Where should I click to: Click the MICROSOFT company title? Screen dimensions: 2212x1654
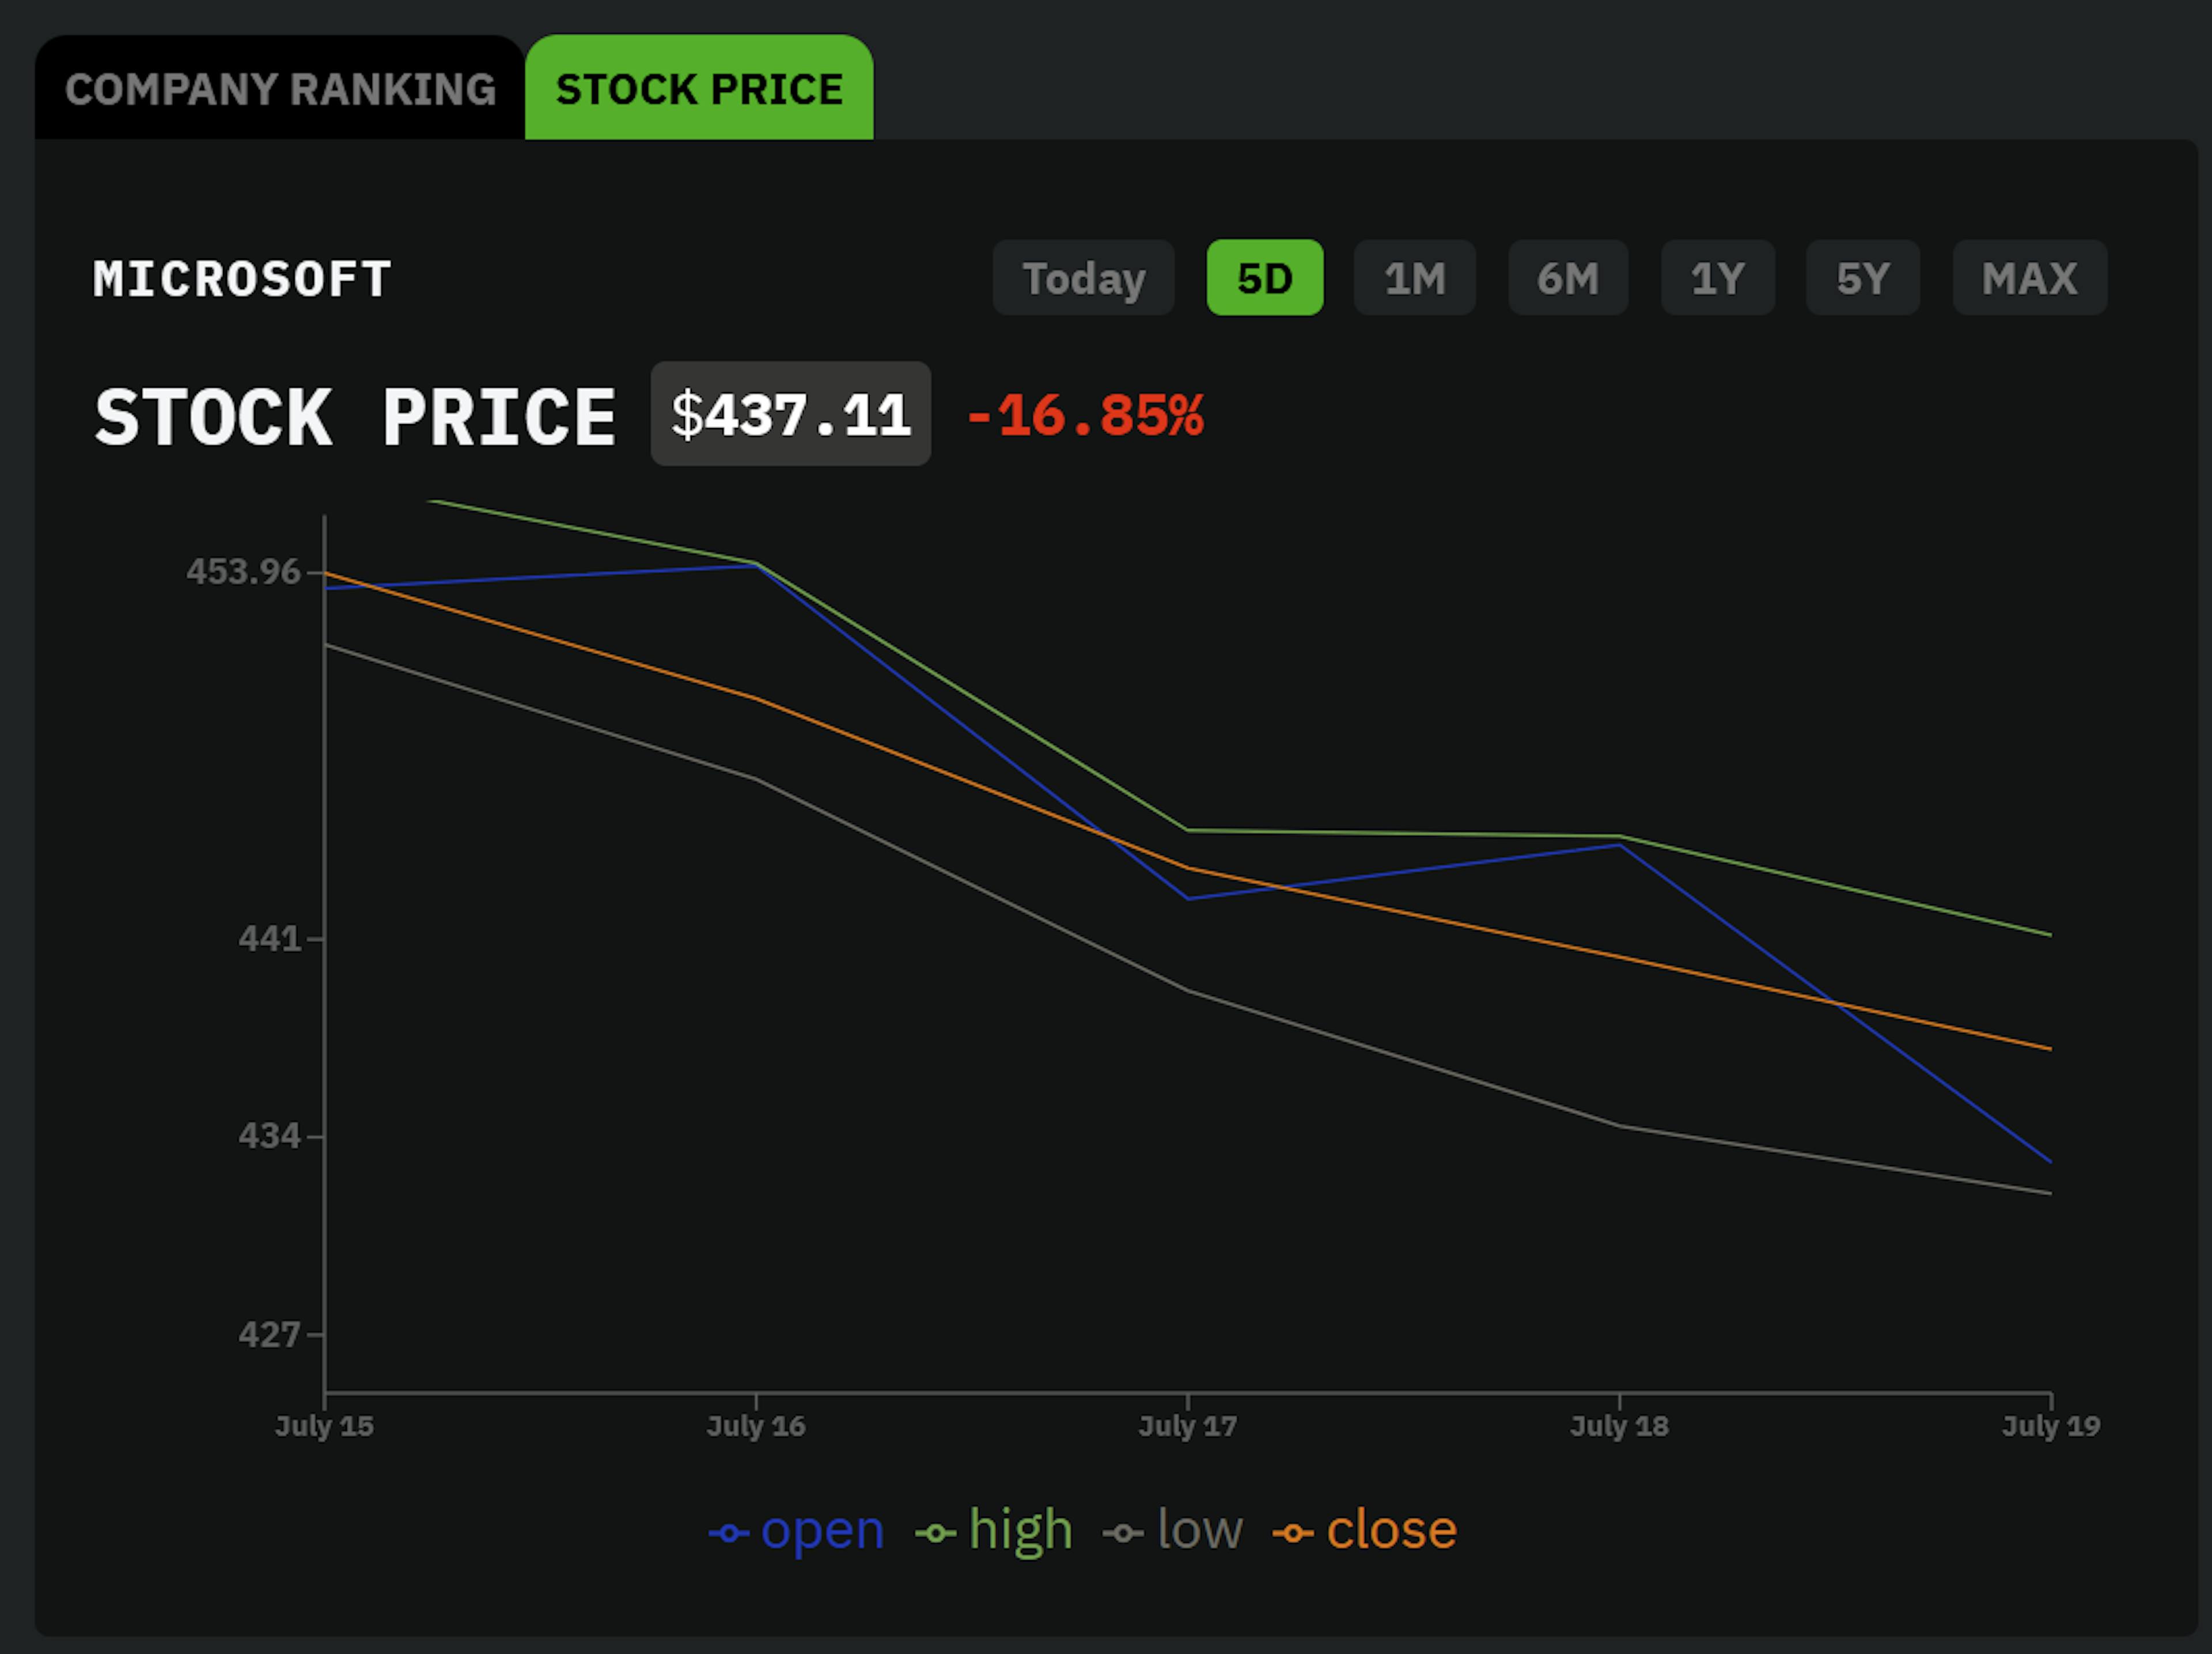pyautogui.click(x=242, y=279)
